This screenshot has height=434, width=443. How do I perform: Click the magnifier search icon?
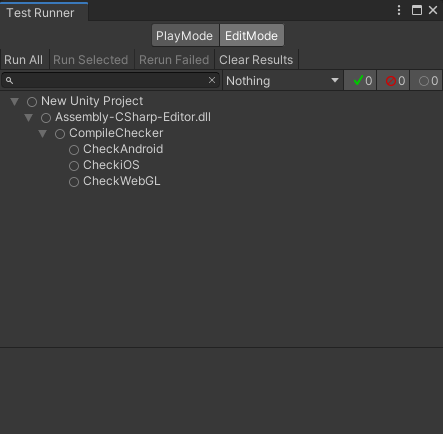9,80
